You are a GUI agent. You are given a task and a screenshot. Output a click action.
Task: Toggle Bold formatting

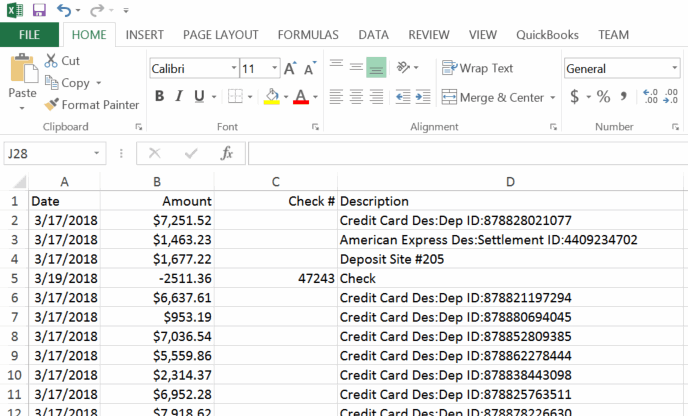pyautogui.click(x=159, y=97)
